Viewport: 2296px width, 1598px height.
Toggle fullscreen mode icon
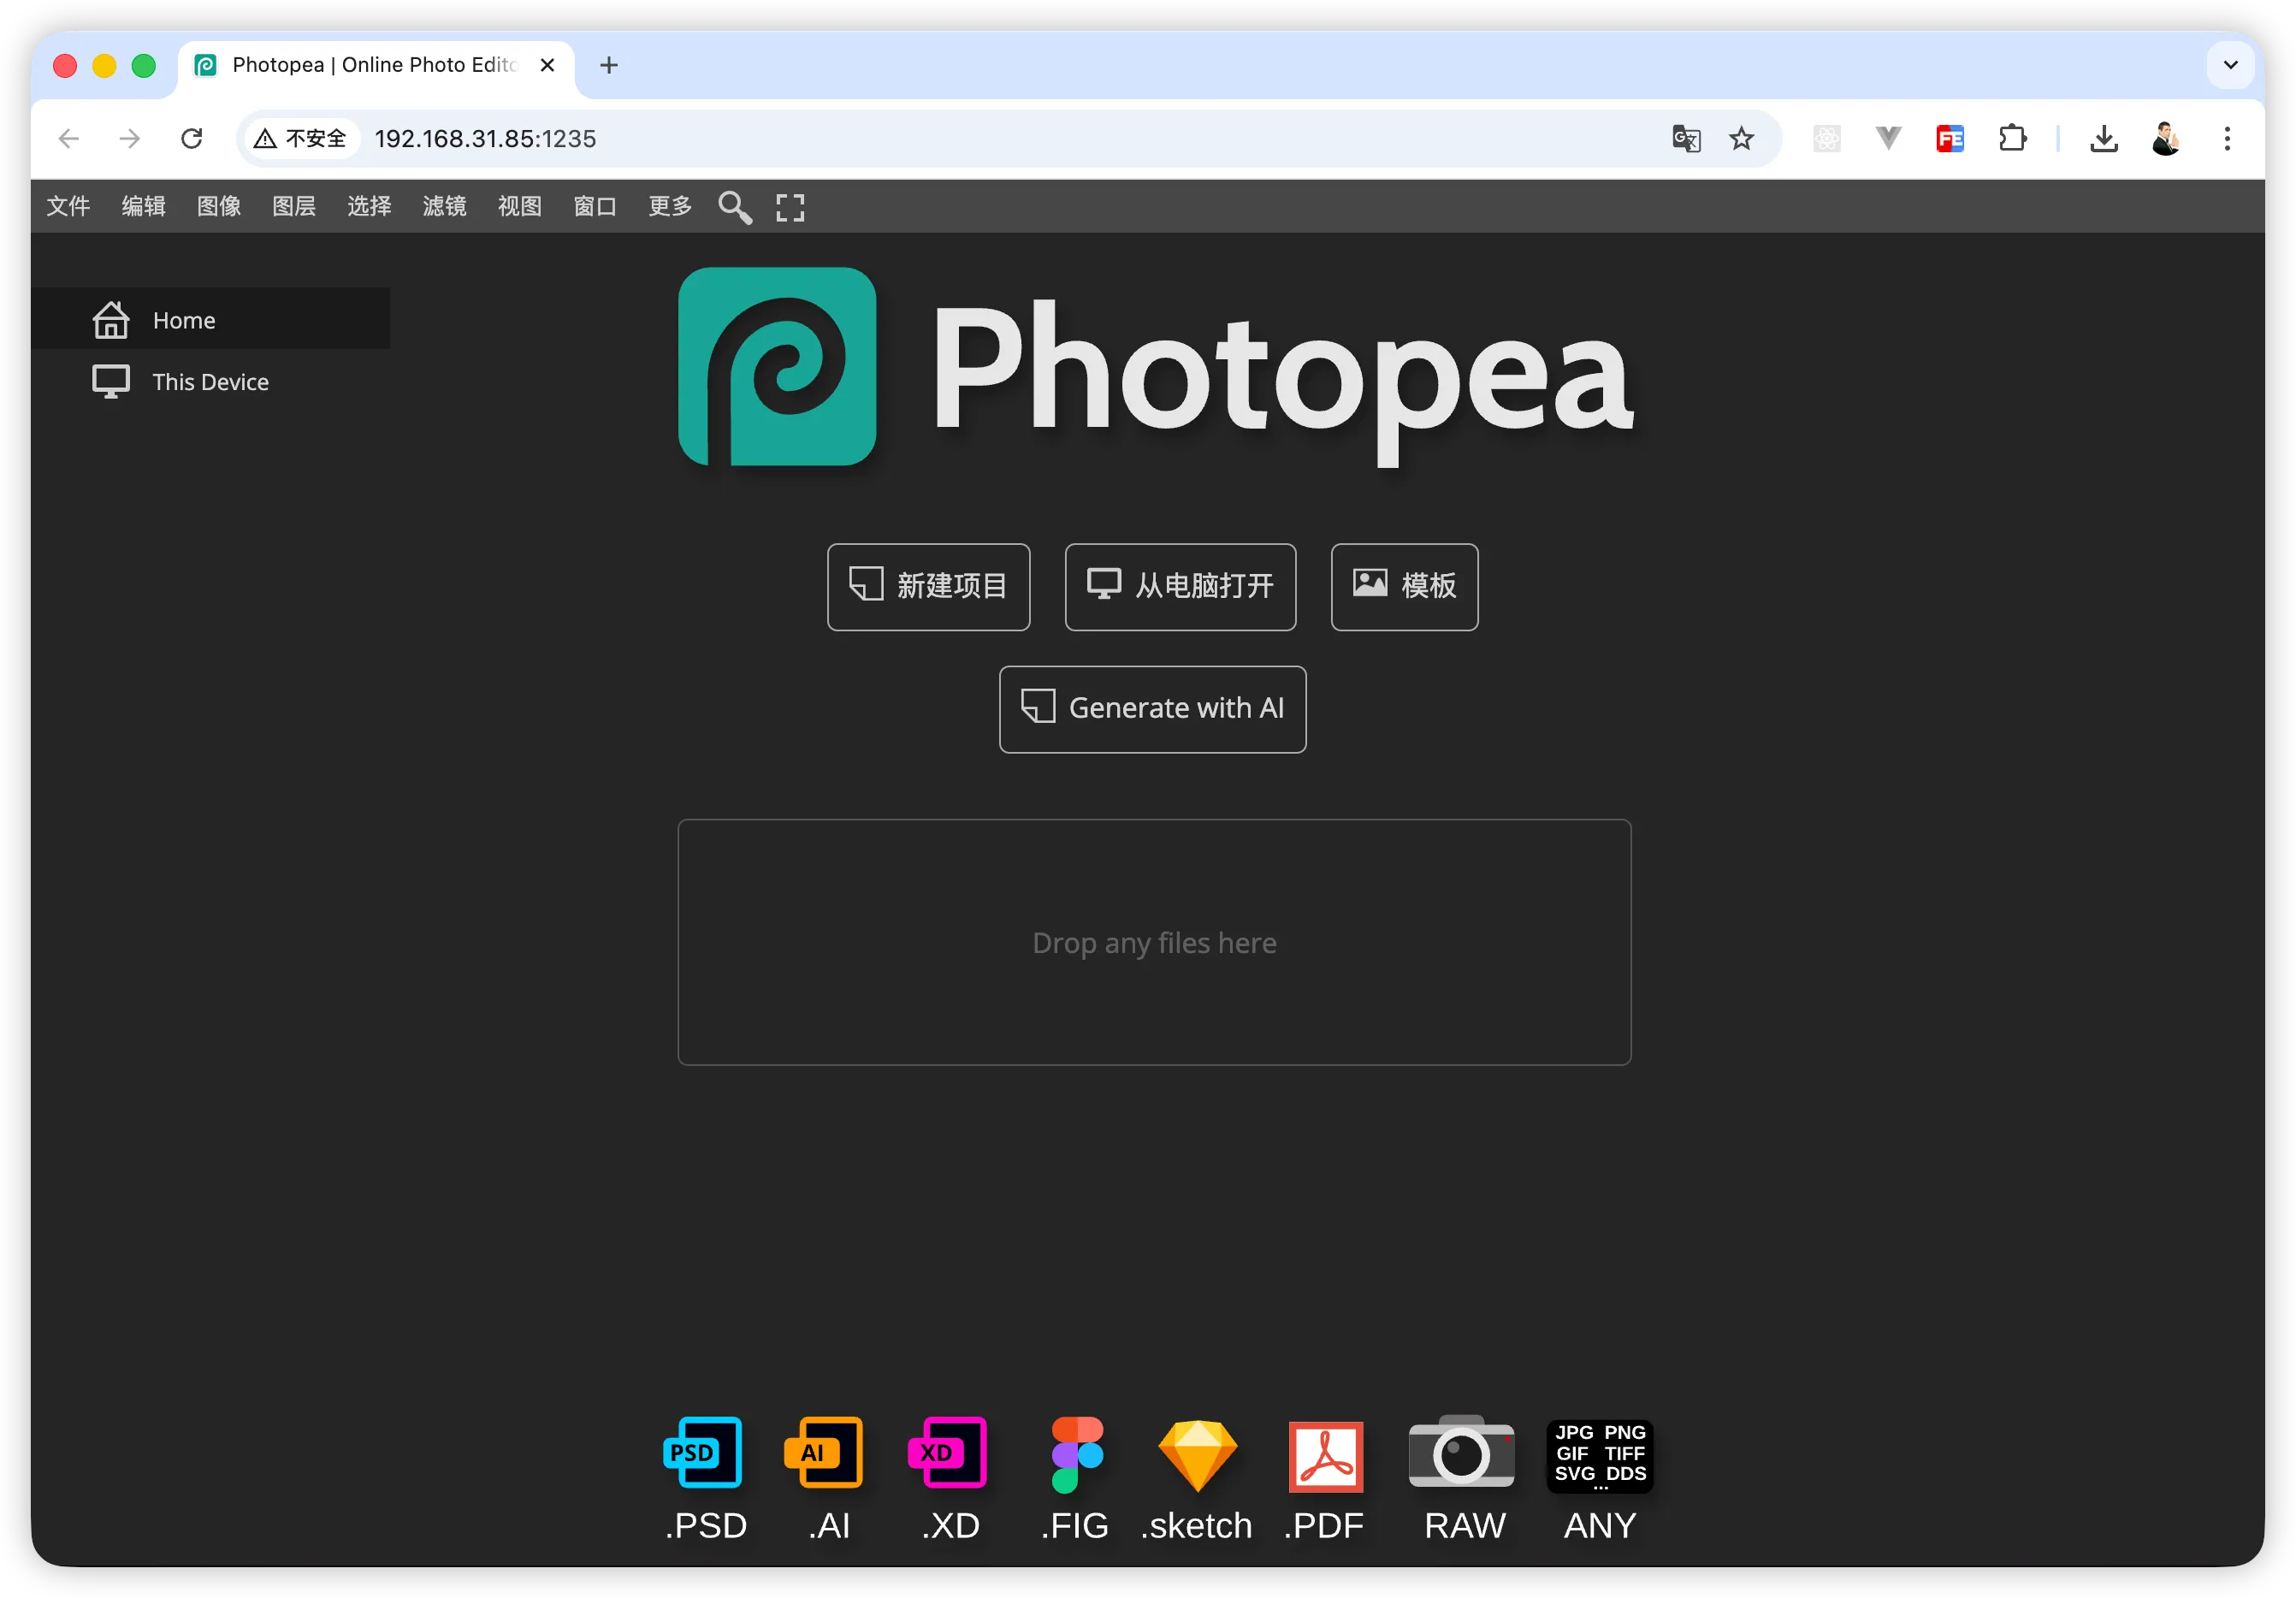790,207
